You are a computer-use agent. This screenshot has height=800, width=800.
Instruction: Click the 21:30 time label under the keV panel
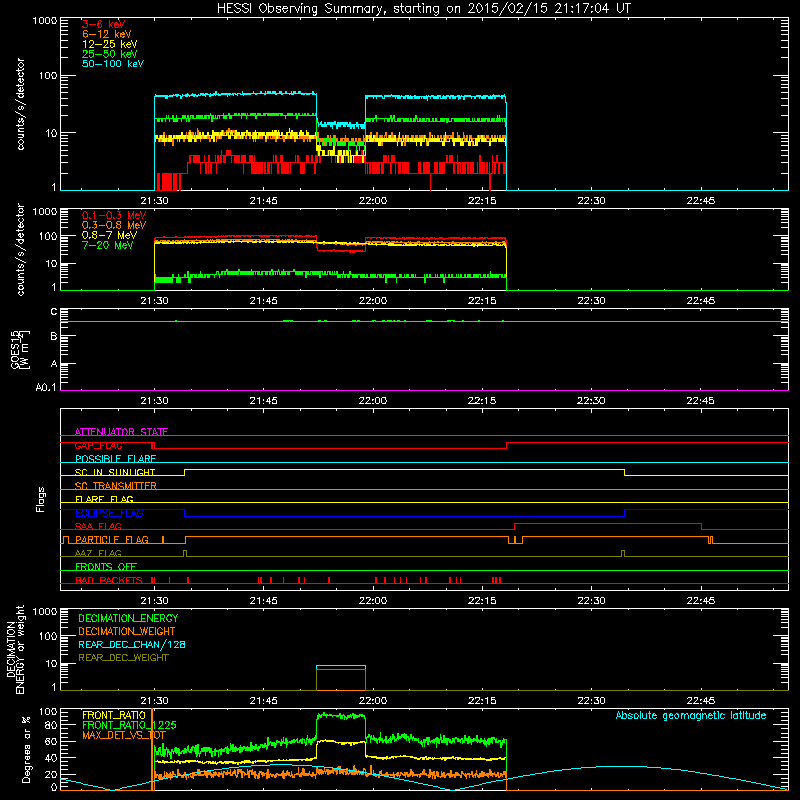click(x=154, y=201)
